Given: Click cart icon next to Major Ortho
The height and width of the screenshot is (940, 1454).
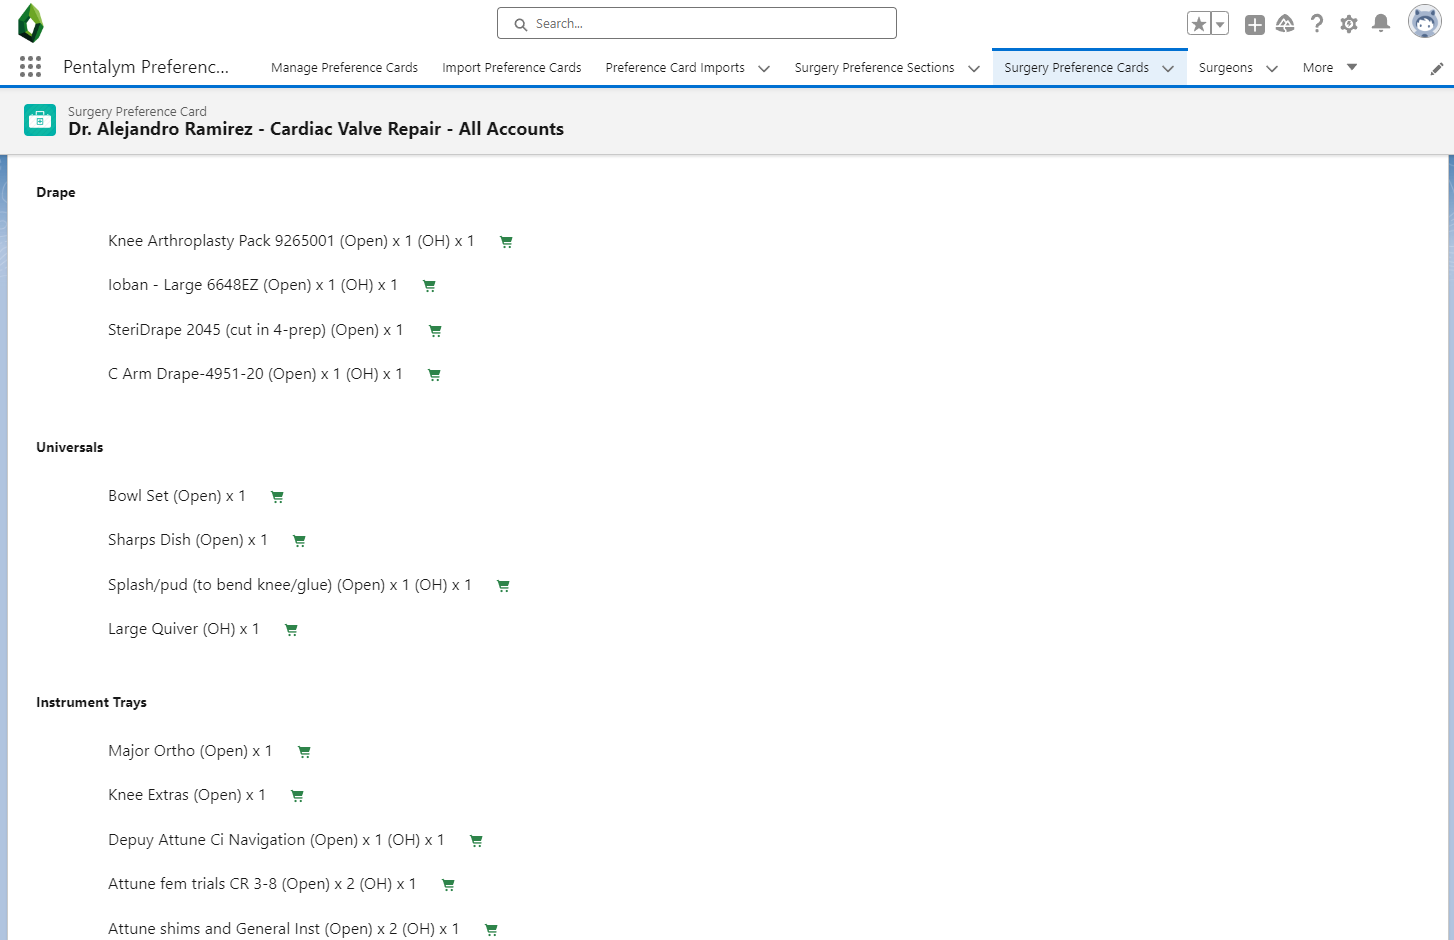Looking at the screenshot, I should pos(304,752).
